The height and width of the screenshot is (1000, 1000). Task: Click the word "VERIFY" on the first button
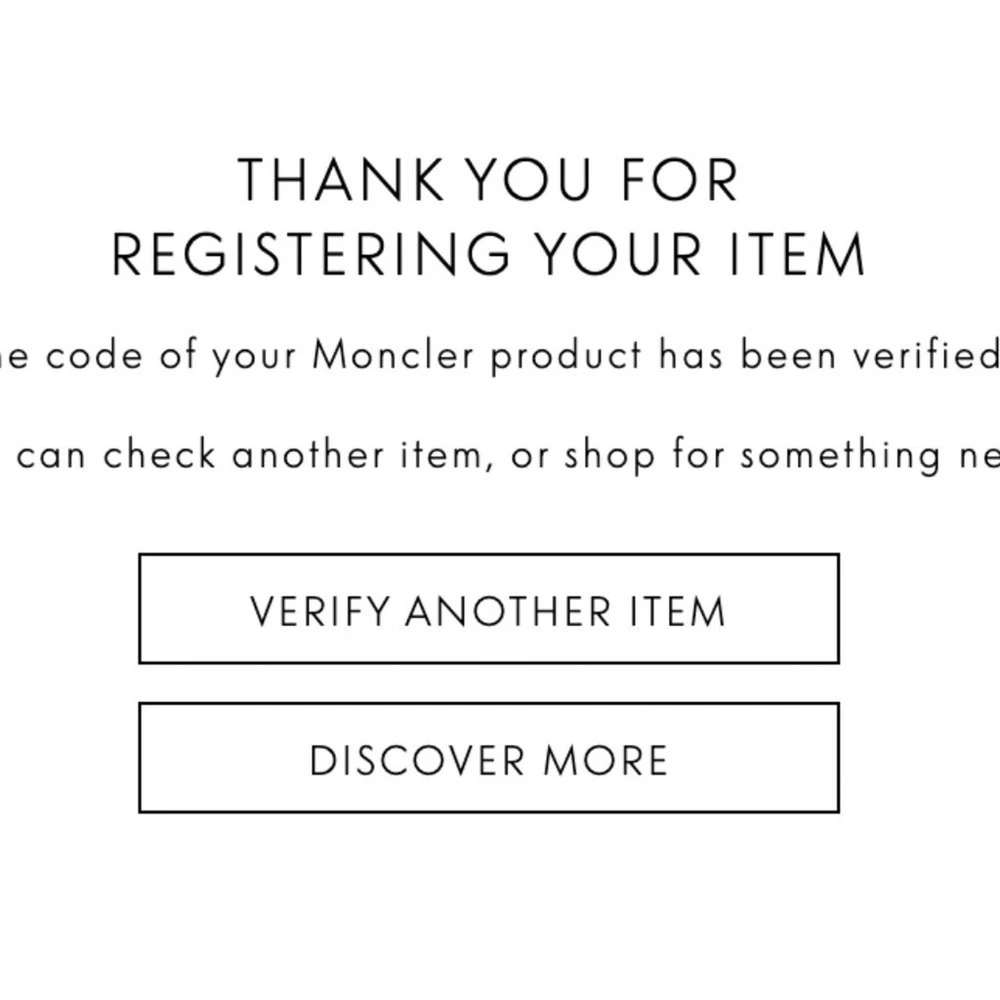[319, 611]
